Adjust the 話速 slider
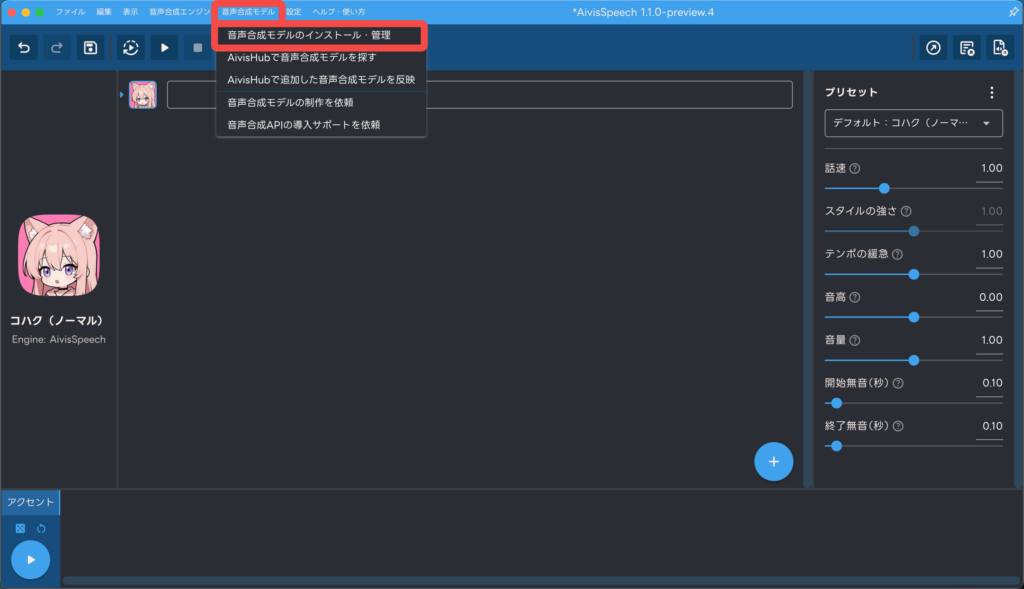 click(884, 188)
